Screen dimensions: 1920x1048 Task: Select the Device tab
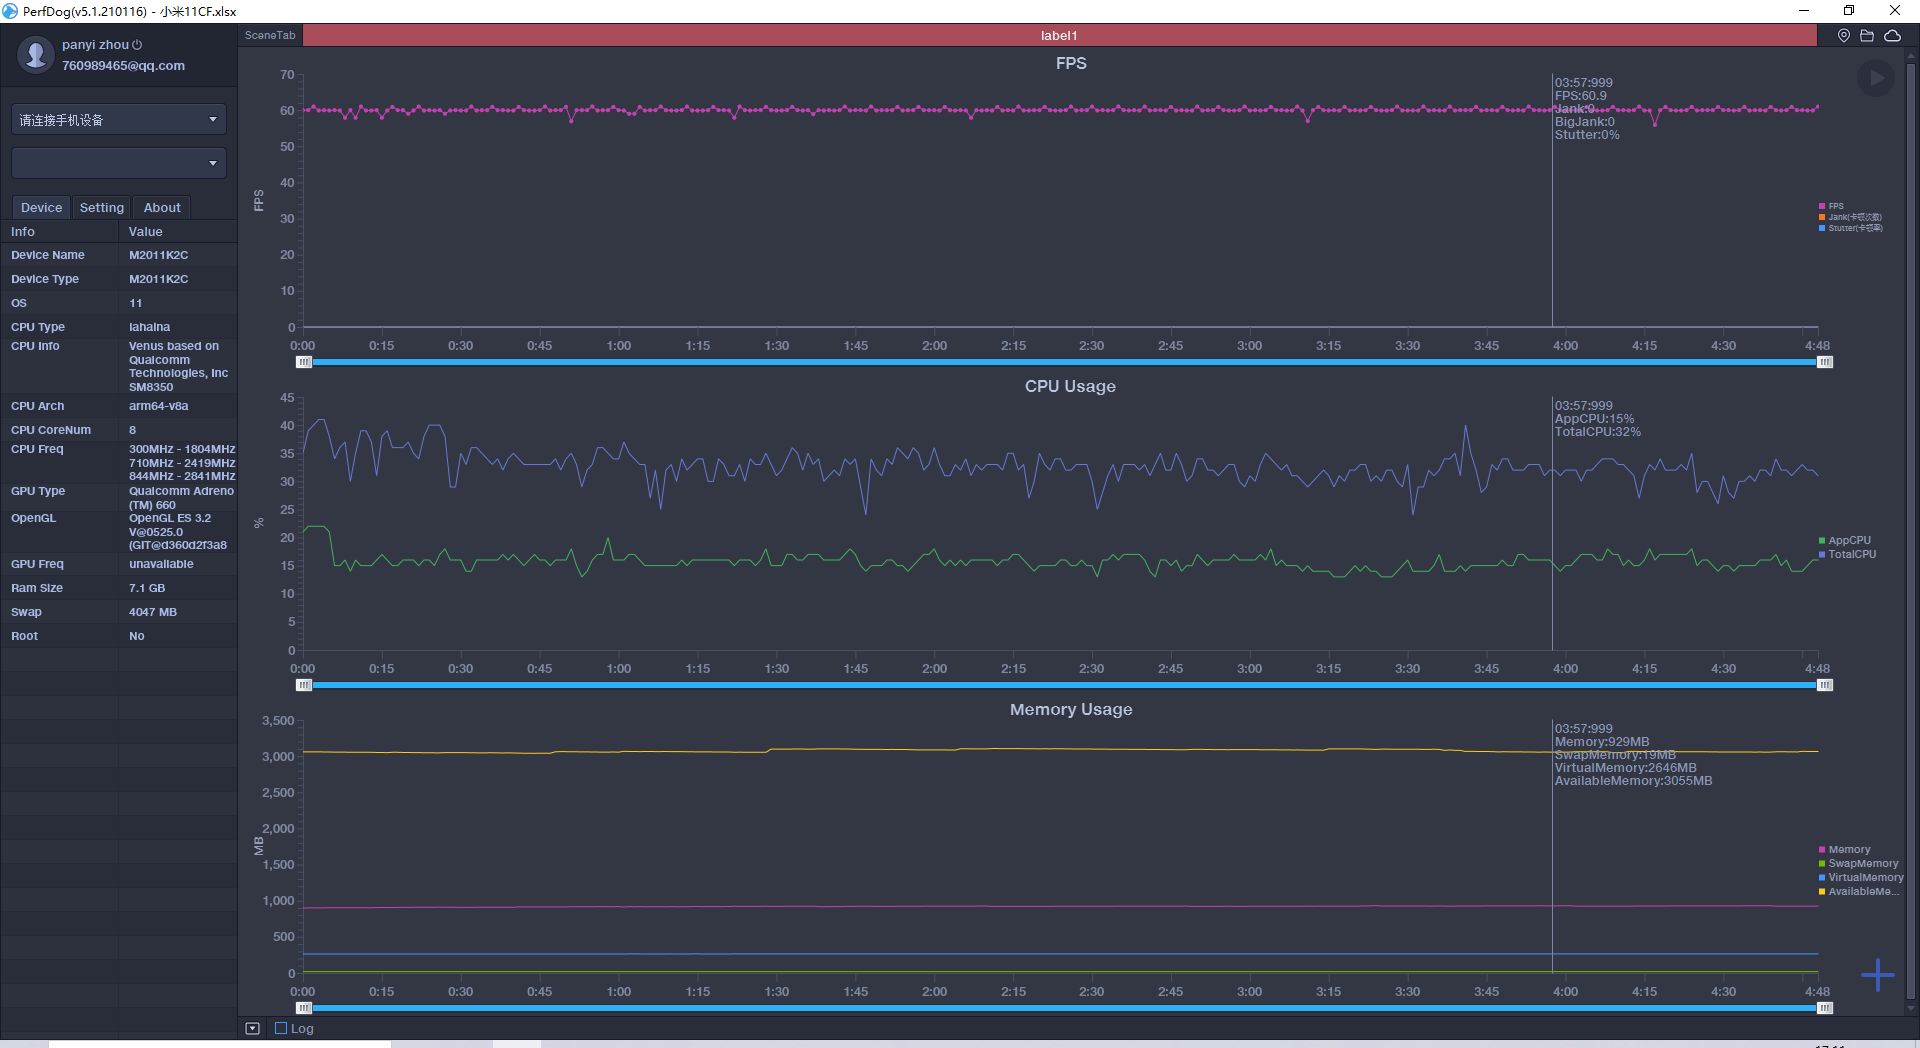(x=41, y=207)
